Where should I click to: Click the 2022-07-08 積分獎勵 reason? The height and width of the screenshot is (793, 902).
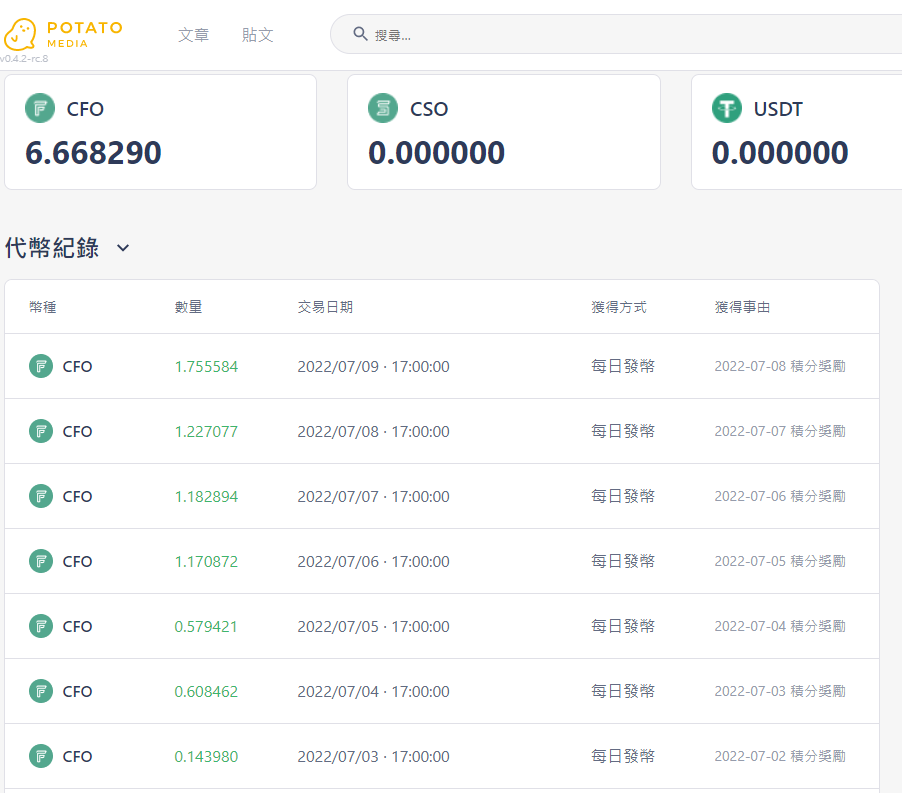[x=780, y=366]
